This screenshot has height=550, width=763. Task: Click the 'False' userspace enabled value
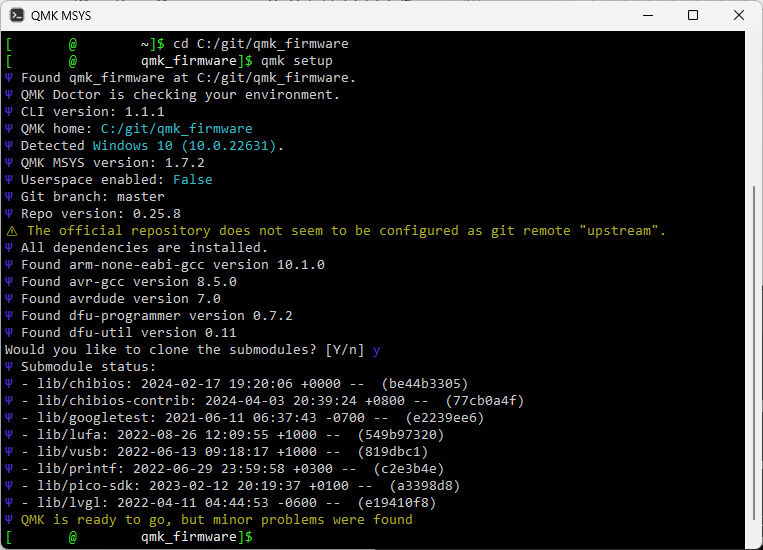[x=192, y=180]
